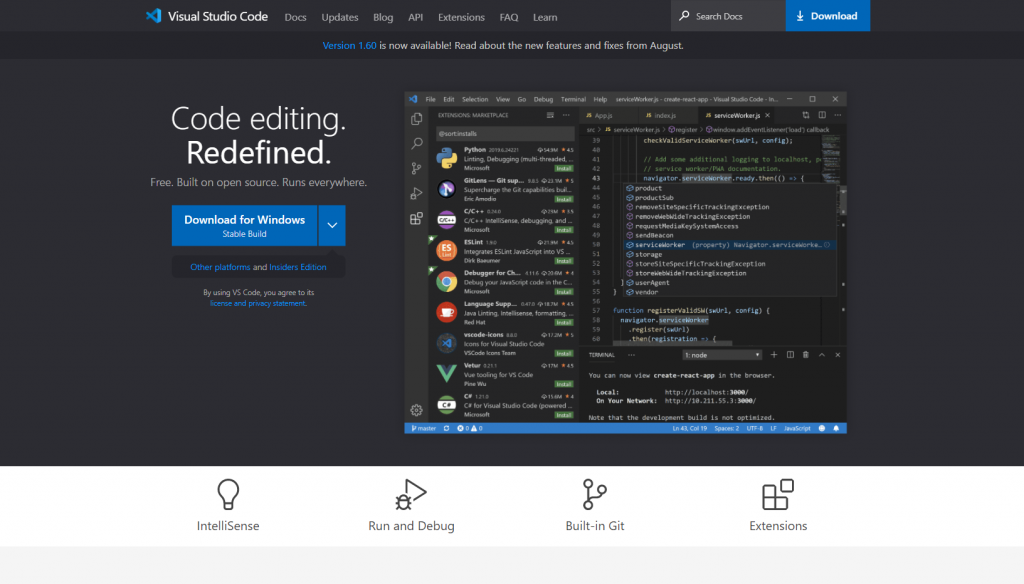Image resolution: width=1024 pixels, height=584 pixels.
Task: Open the FAQ page
Action: click(x=509, y=17)
